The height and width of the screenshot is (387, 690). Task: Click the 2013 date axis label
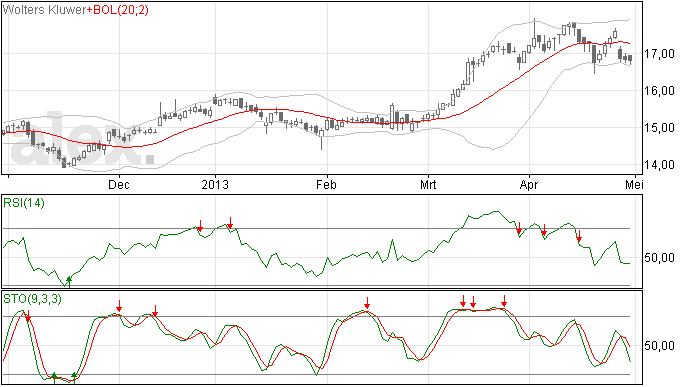pyautogui.click(x=215, y=184)
